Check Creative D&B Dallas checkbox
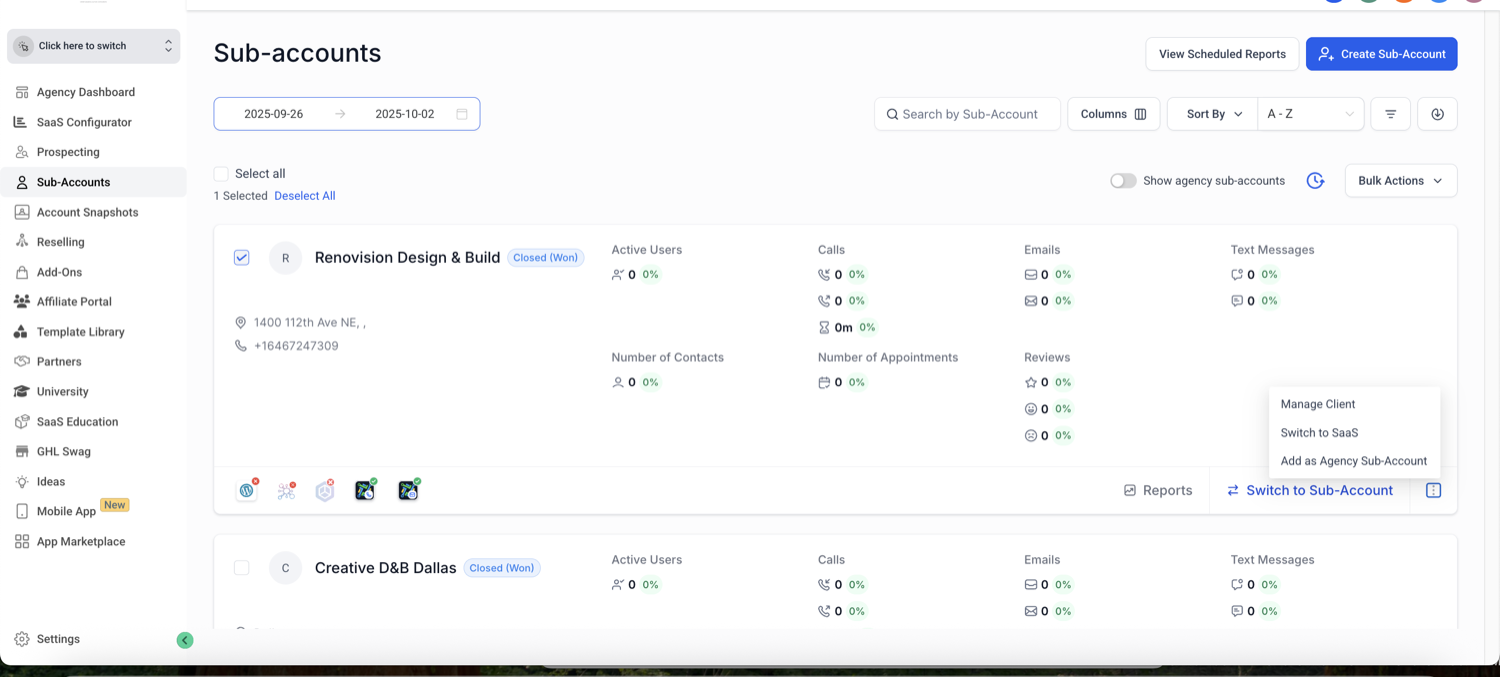Viewport: 1500px width, 677px height. pos(242,568)
